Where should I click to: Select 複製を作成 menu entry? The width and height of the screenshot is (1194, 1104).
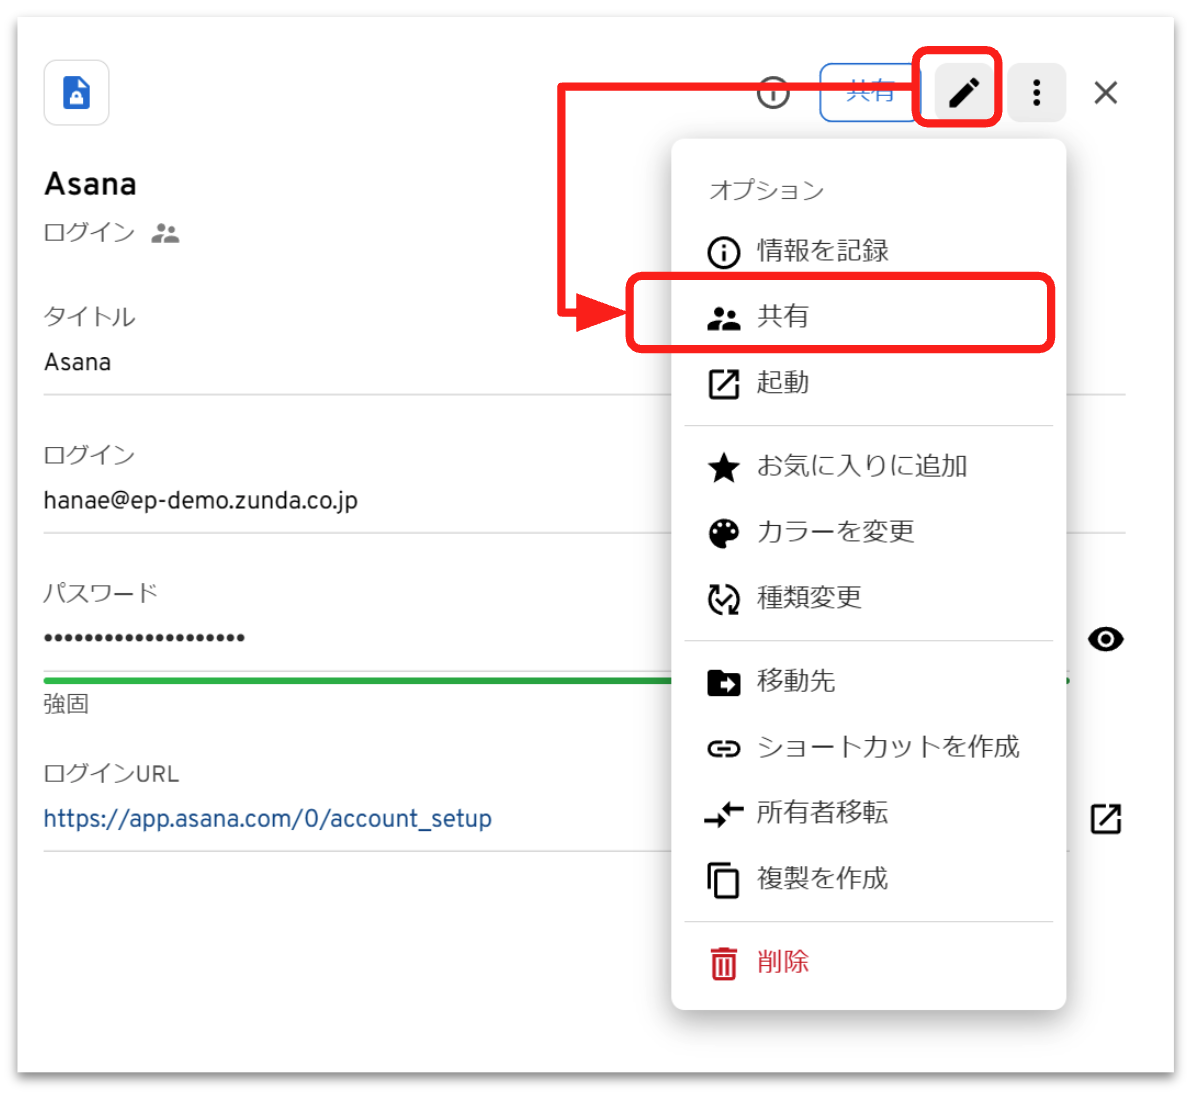point(868,879)
